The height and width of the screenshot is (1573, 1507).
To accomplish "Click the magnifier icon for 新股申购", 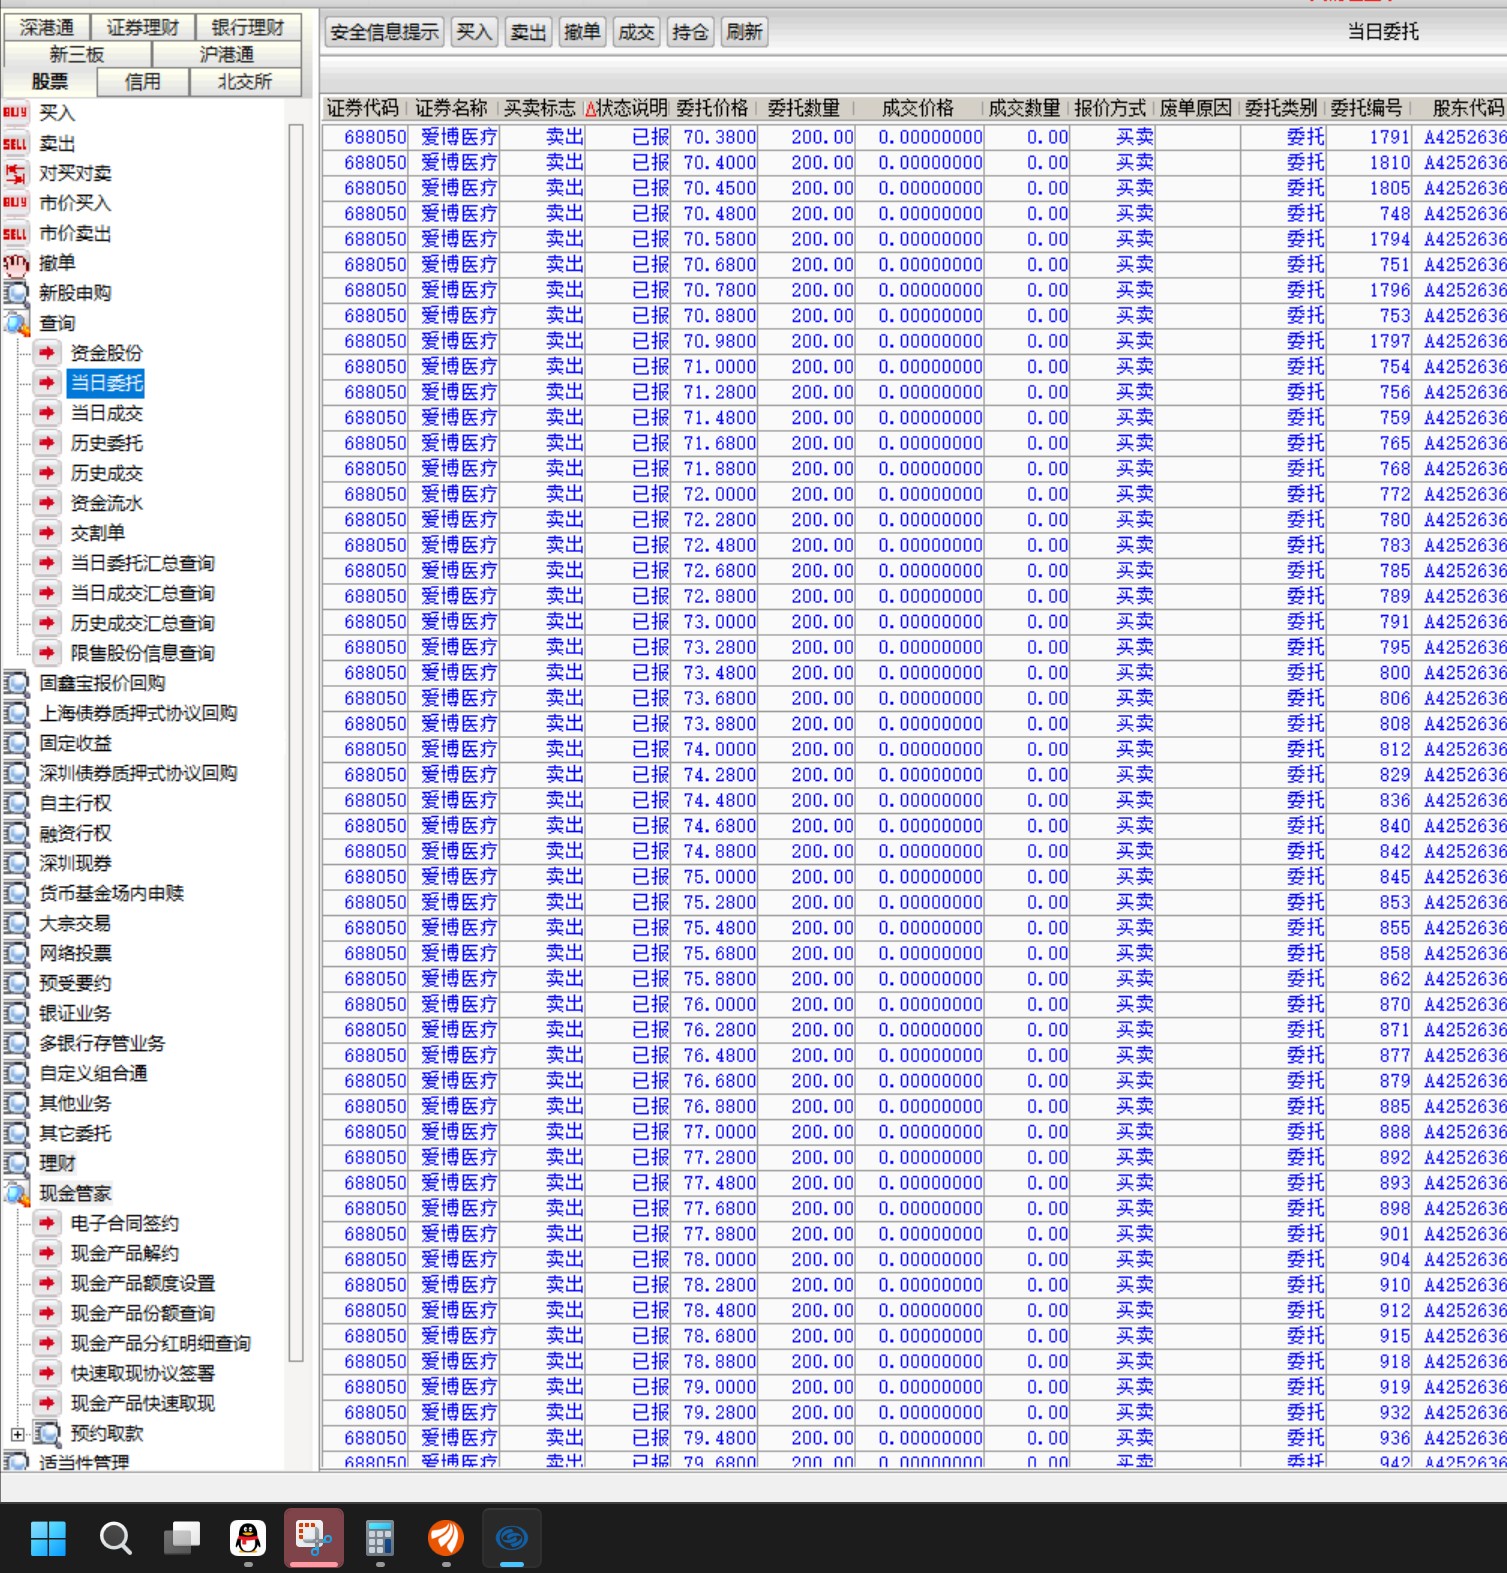I will point(16,293).
